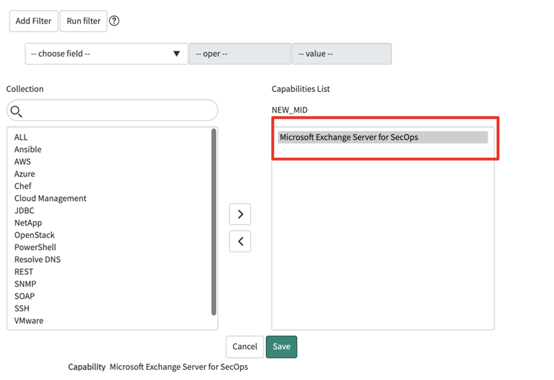Open the choose field dropdown

(x=106, y=54)
